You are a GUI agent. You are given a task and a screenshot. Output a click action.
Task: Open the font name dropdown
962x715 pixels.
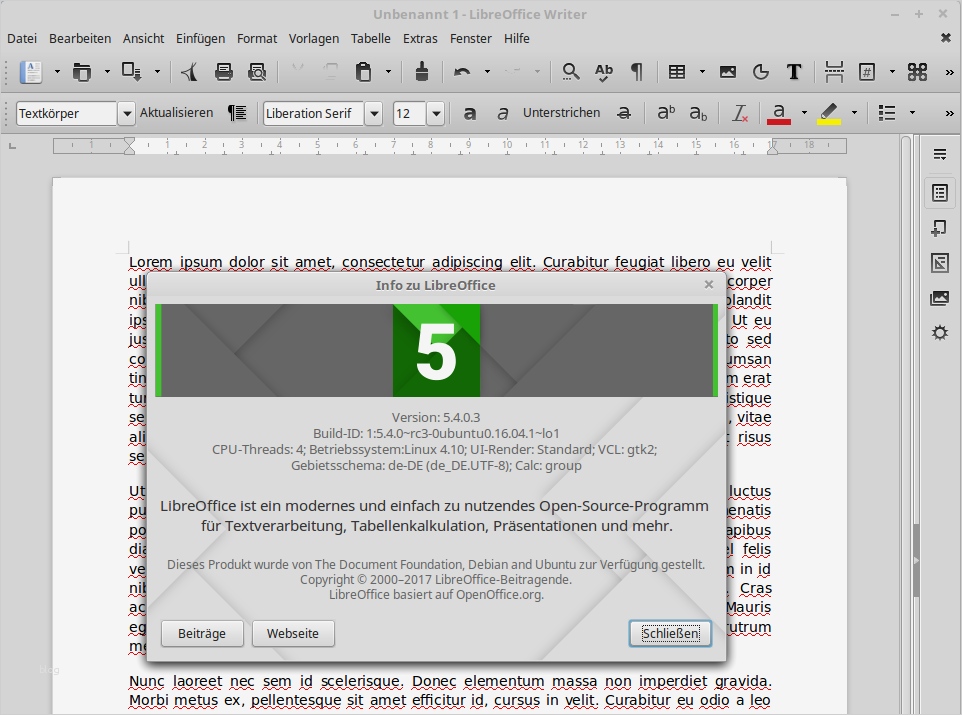pos(374,114)
